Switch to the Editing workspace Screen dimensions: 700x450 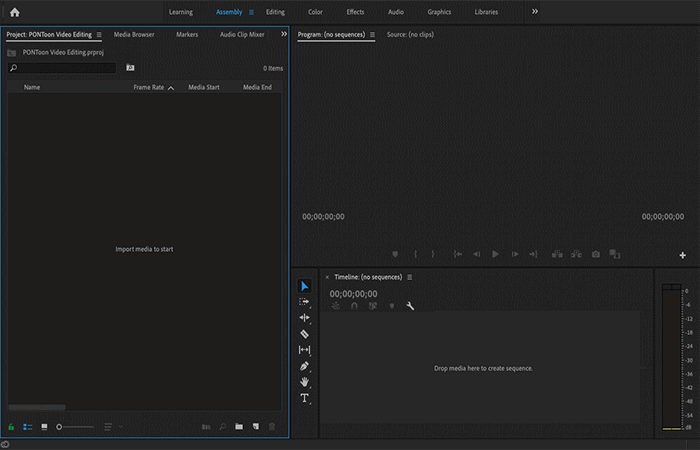[x=275, y=12]
